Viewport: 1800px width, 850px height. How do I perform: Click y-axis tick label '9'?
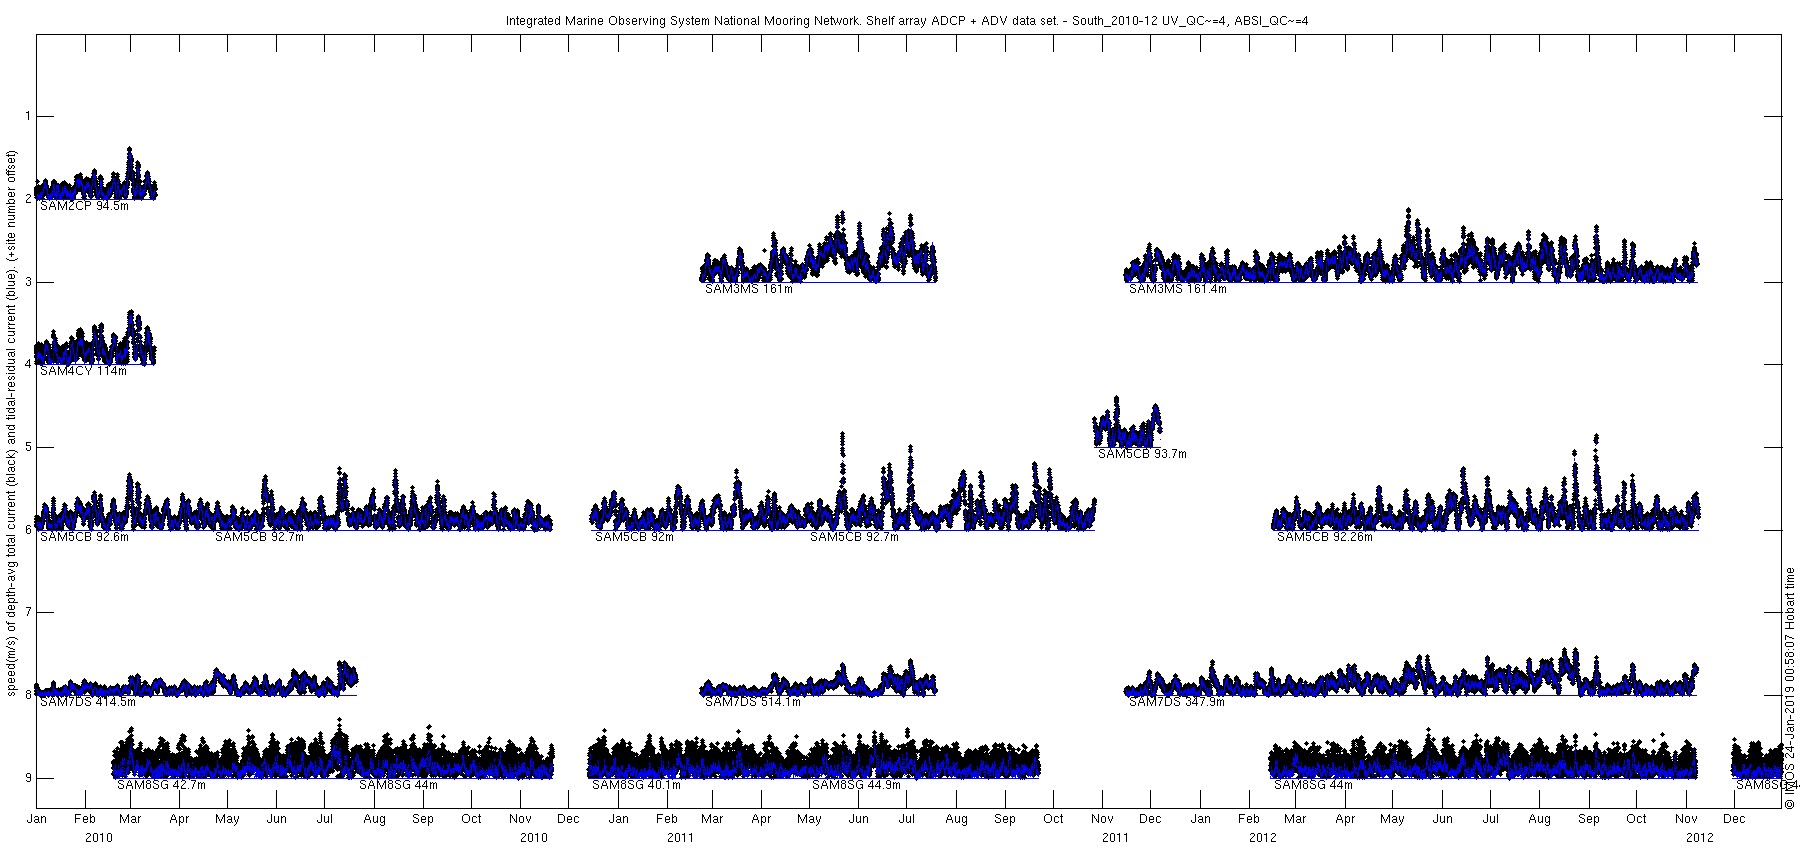(x=26, y=778)
